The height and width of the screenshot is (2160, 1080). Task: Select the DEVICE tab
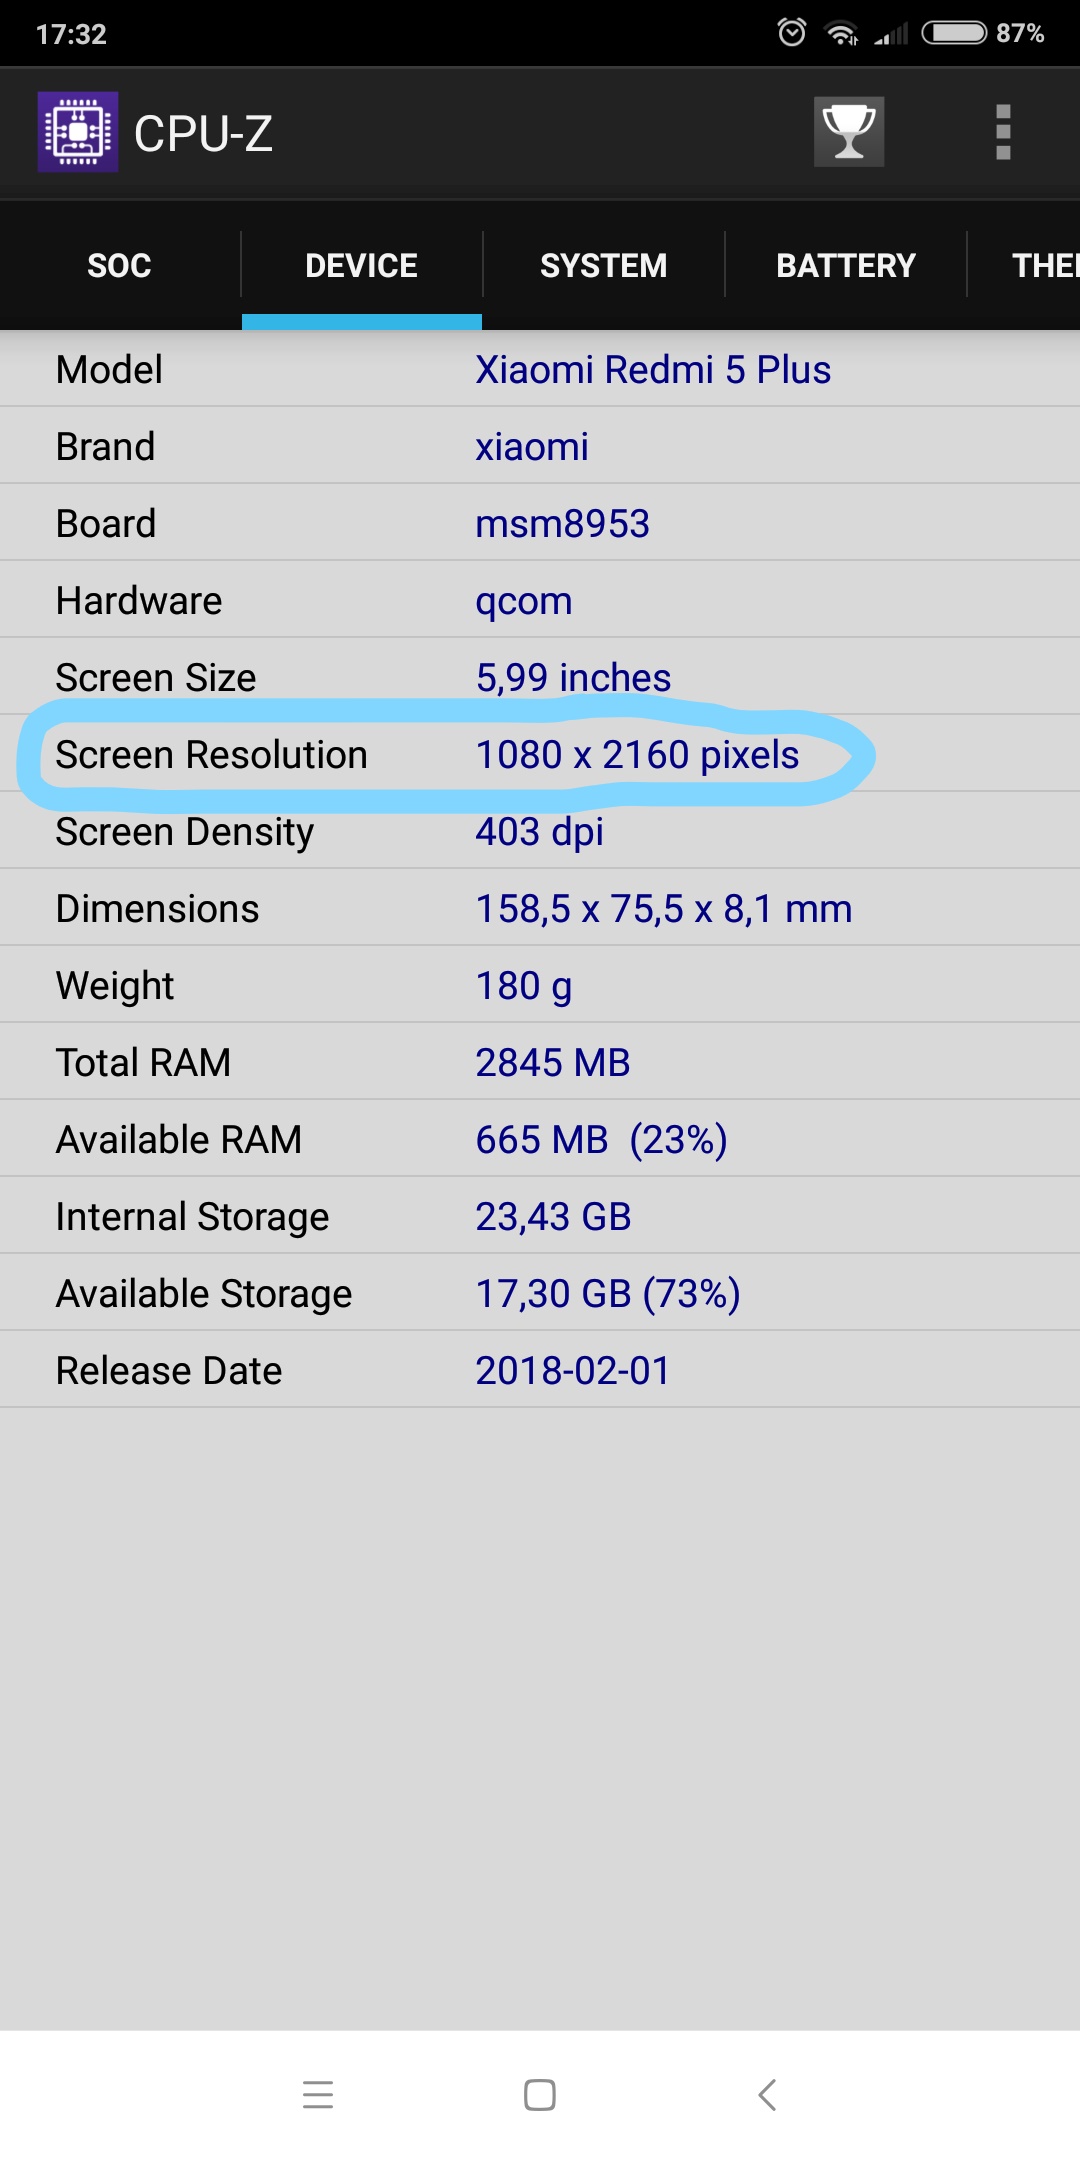coord(361,266)
